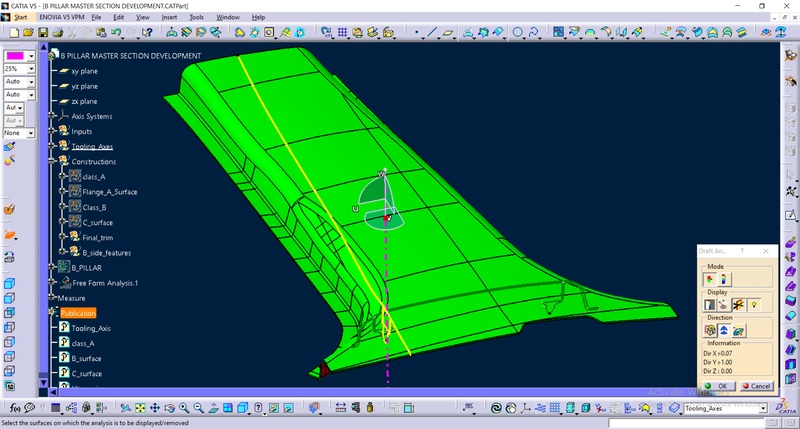Click the Undo arrow icon
800x429 pixels.
tap(116, 33)
